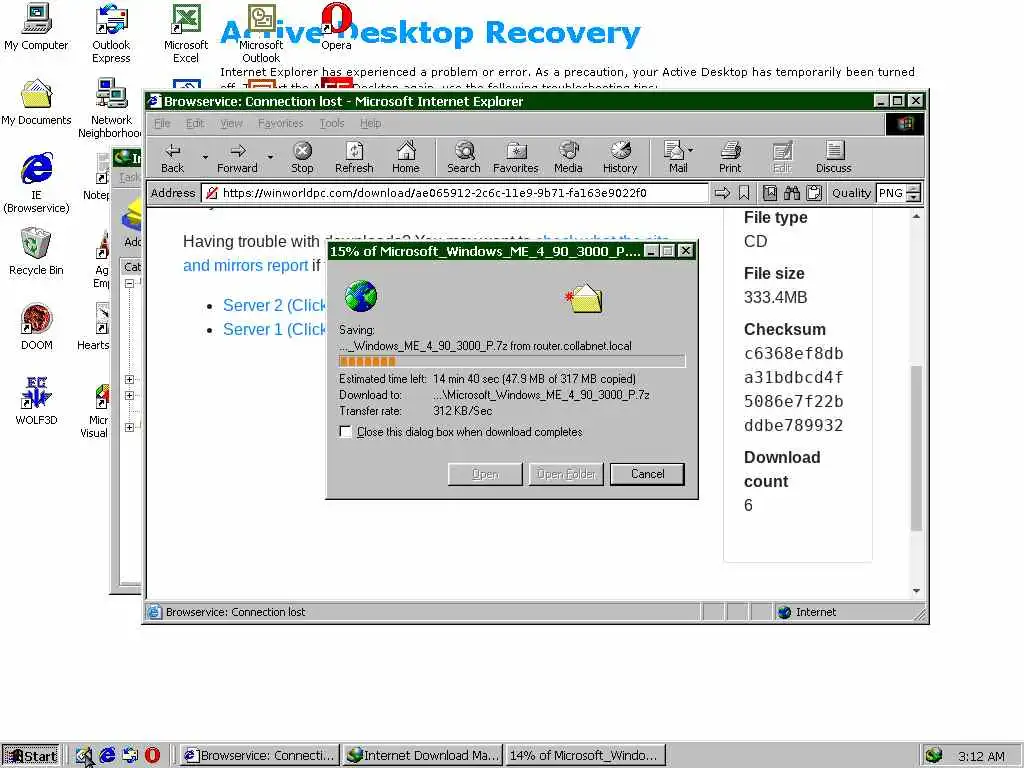Image resolution: width=1024 pixels, height=768 pixels.
Task: Click Internet Explorer in Quick Launch
Action: click(107, 755)
